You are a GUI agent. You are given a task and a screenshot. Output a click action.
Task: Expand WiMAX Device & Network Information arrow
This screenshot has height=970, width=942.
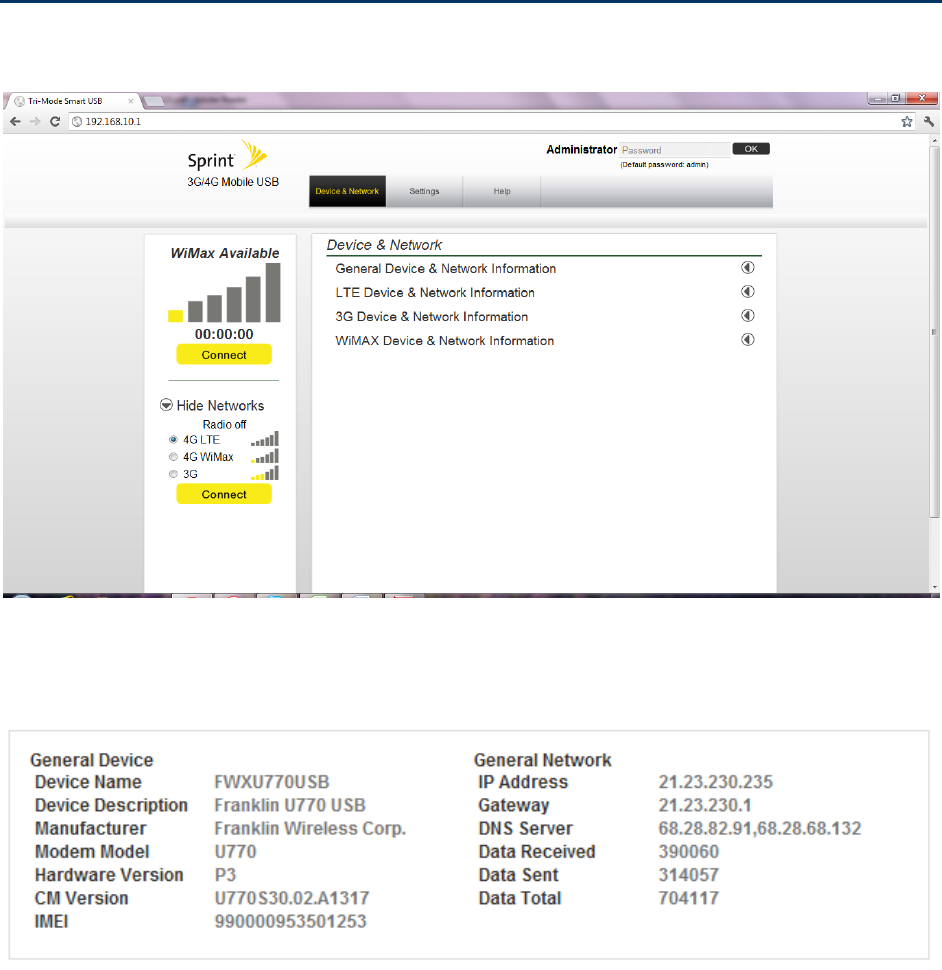[748, 340]
